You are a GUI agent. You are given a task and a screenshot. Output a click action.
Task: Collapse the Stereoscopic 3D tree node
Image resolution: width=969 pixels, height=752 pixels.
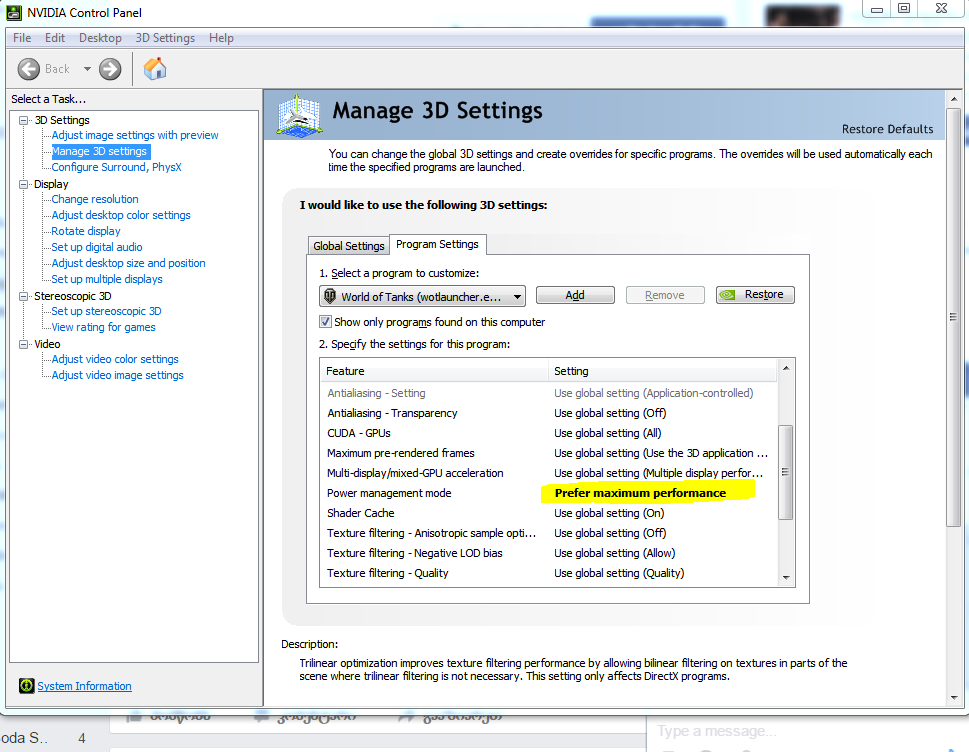[24, 296]
